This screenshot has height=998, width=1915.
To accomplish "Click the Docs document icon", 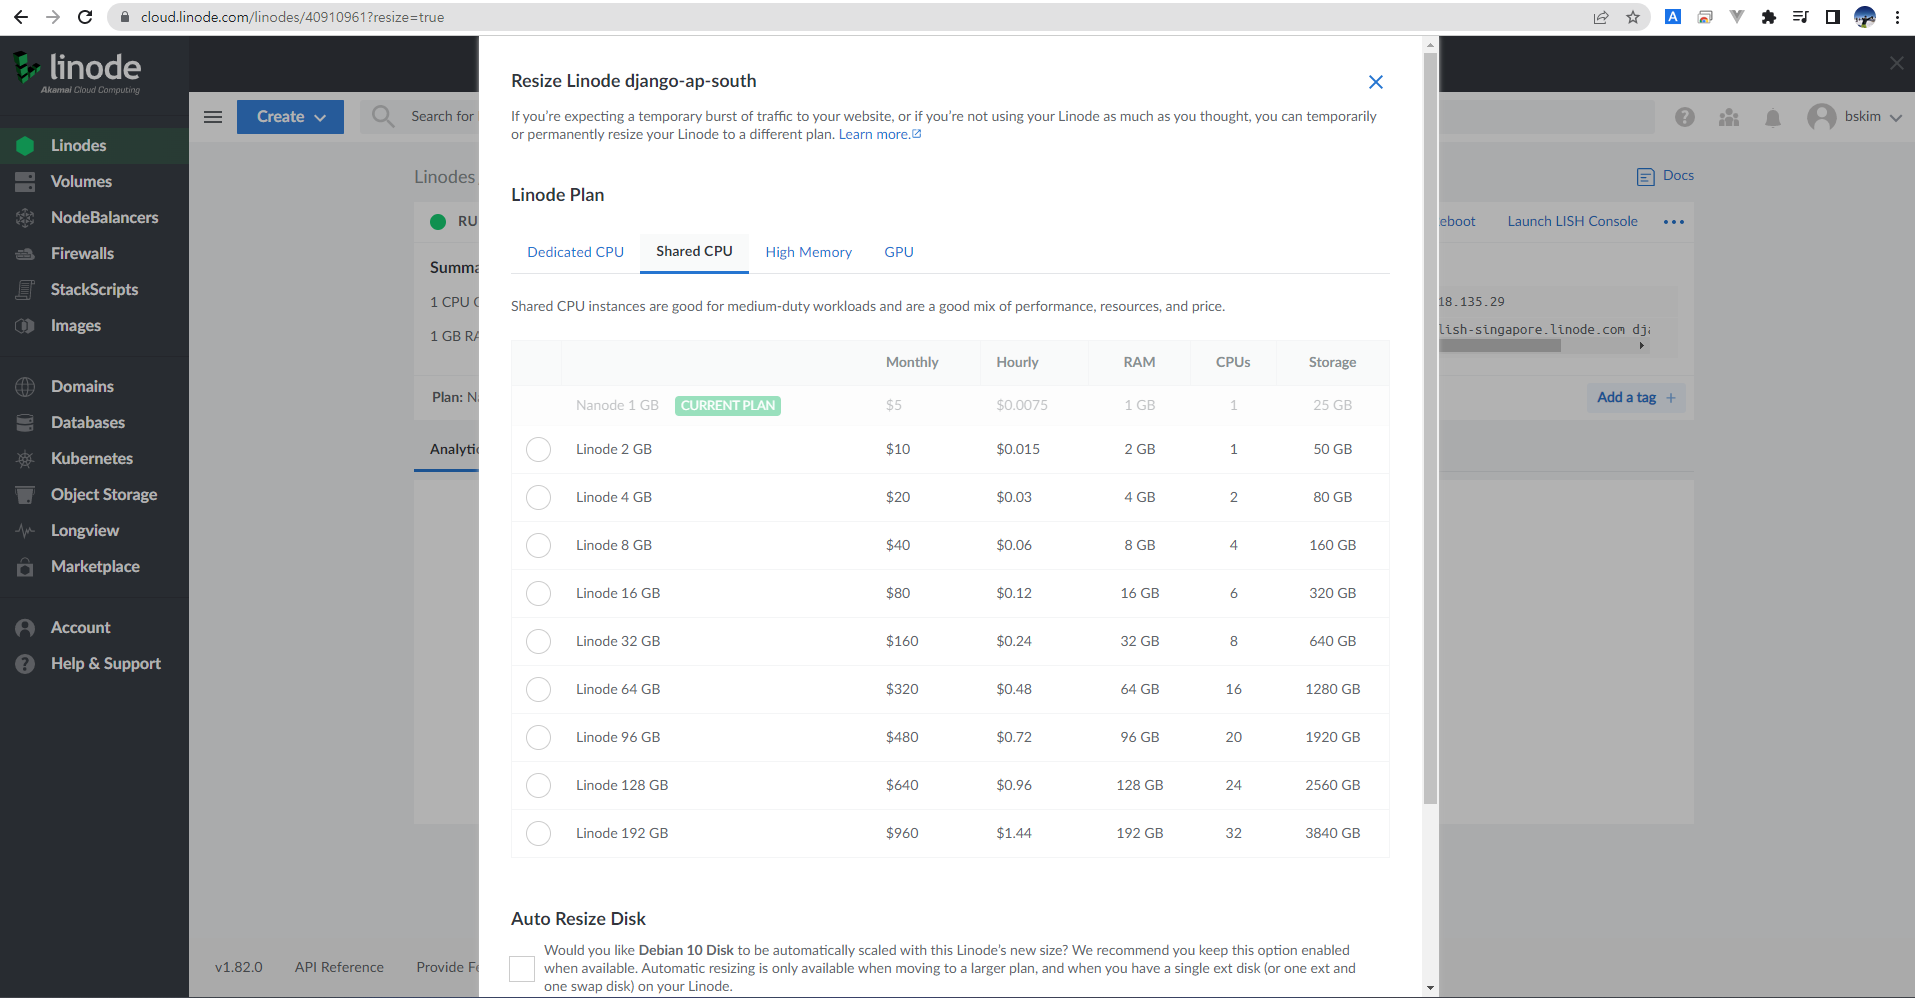I will 1645,177.
